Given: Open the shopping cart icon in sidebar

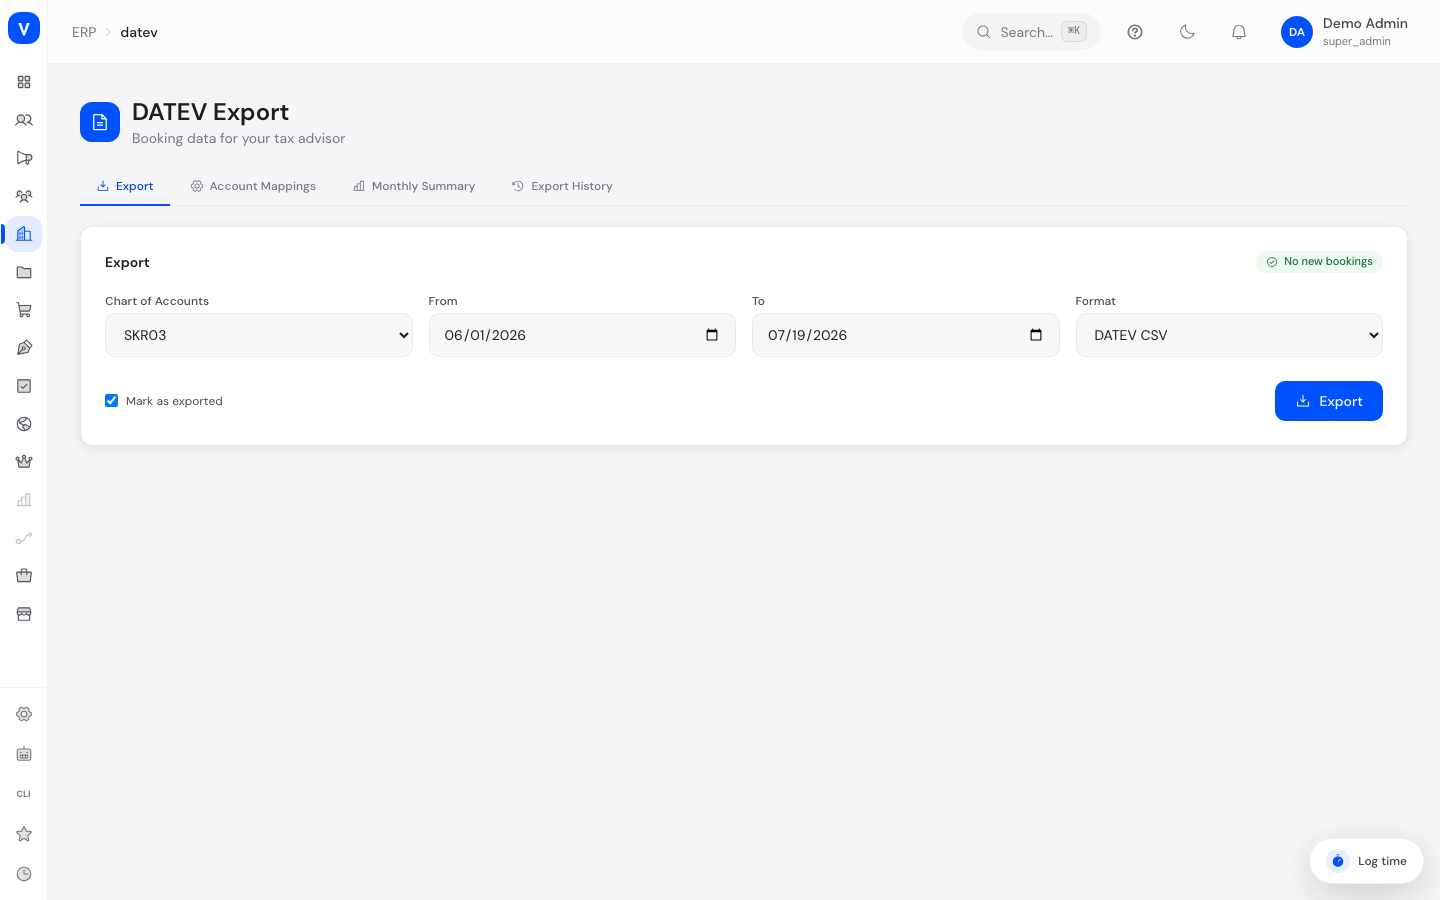Looking at the screenshot, I should [24, 310].
